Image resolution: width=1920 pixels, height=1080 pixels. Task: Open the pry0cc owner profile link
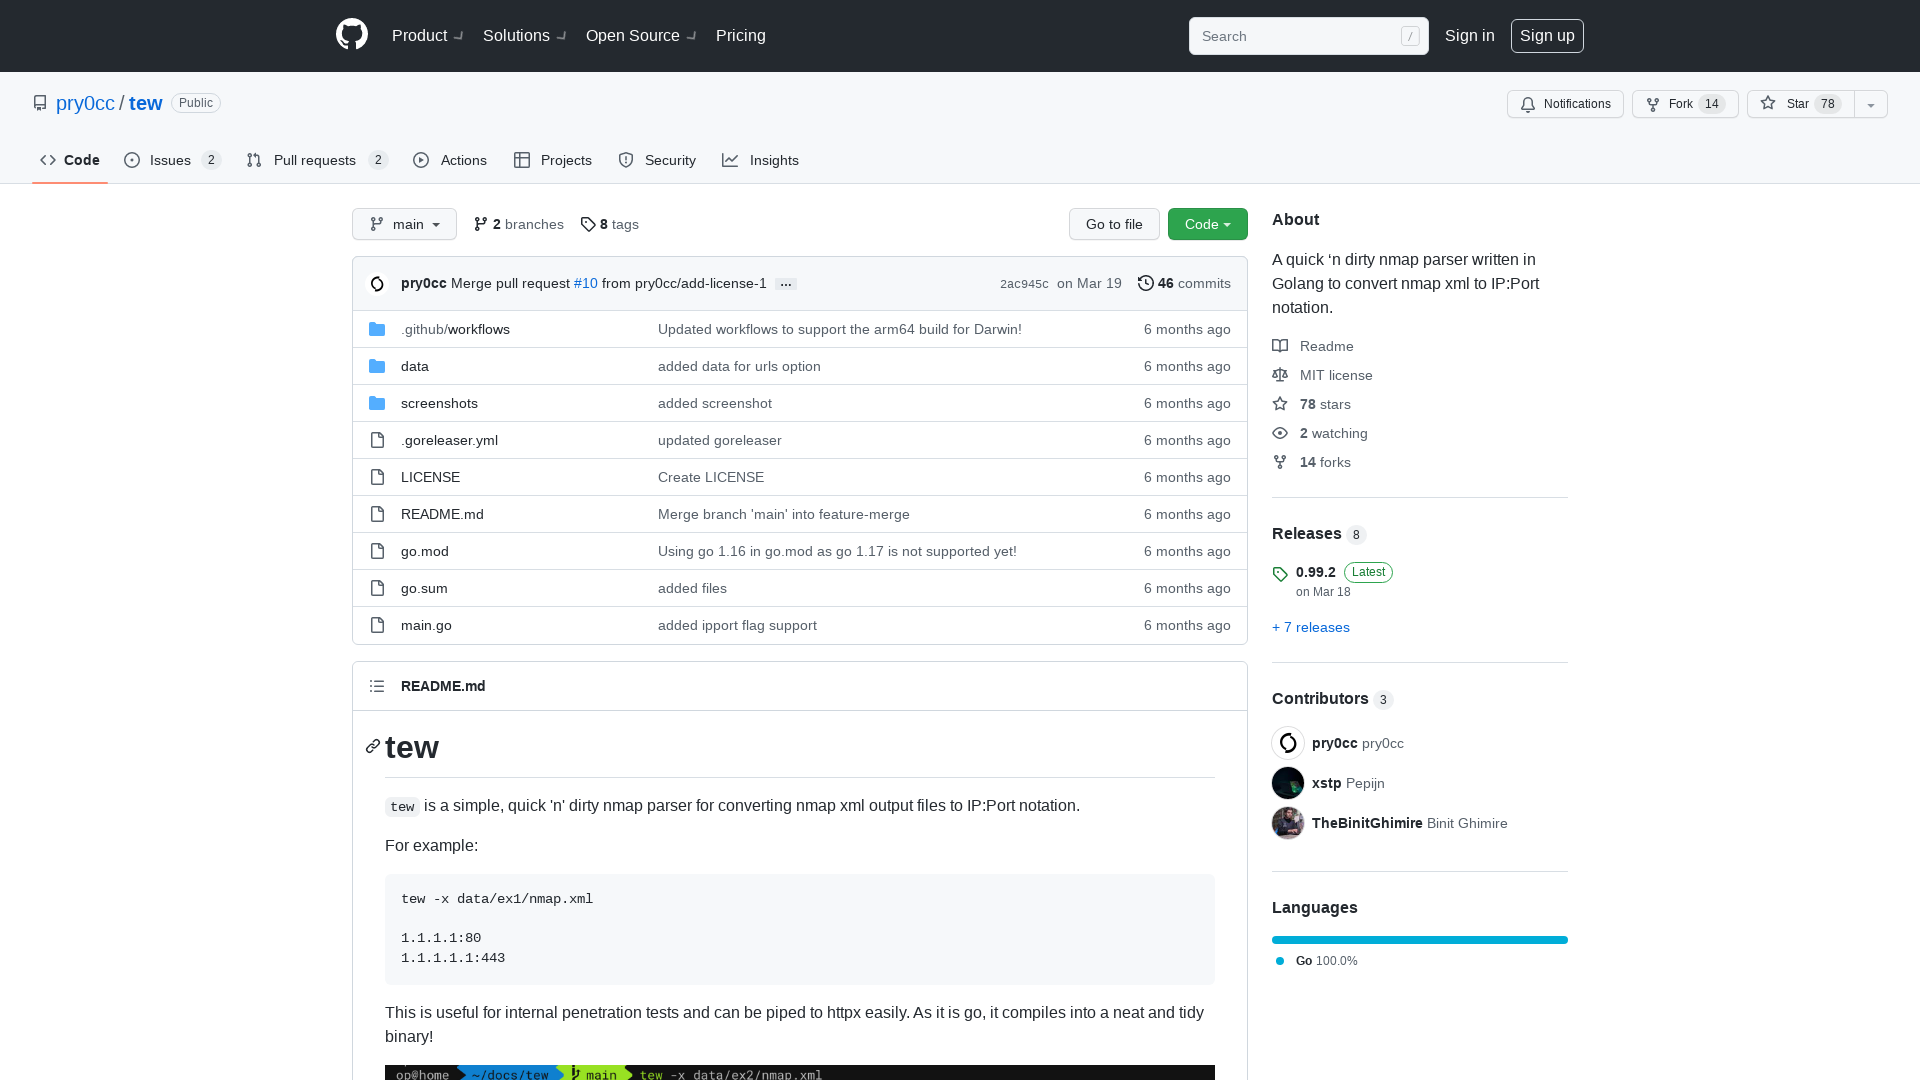(85, 103)
